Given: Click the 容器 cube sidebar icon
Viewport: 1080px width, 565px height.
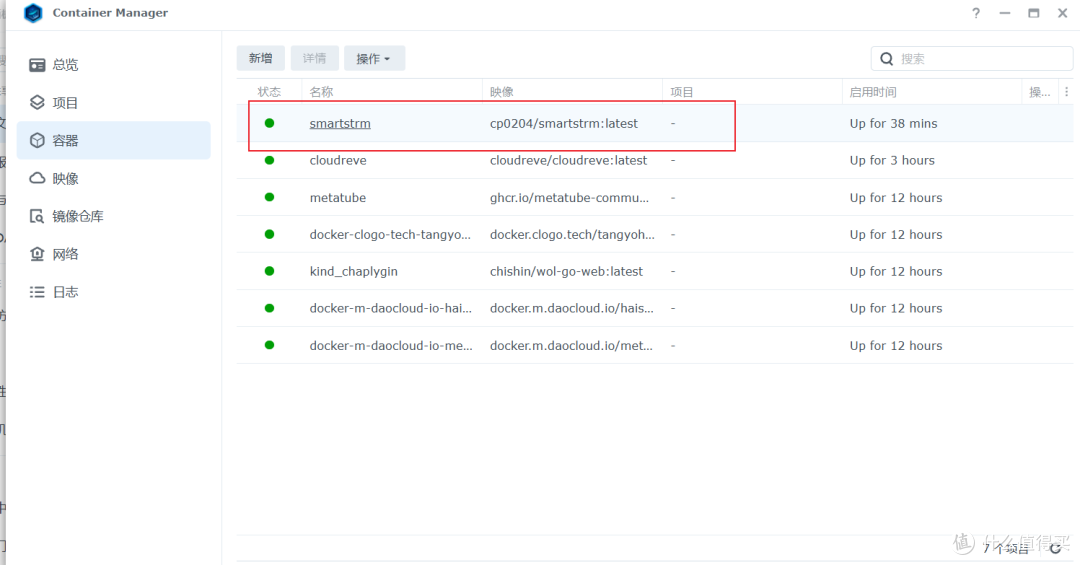Looking at the screenshot, I should (37, 141).
